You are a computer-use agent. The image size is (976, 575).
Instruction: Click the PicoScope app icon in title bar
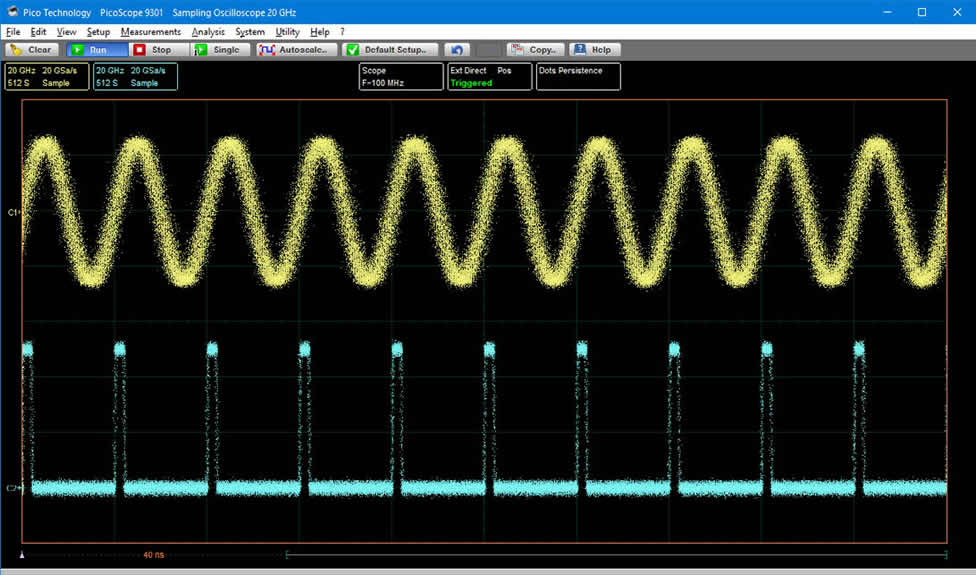11,12
